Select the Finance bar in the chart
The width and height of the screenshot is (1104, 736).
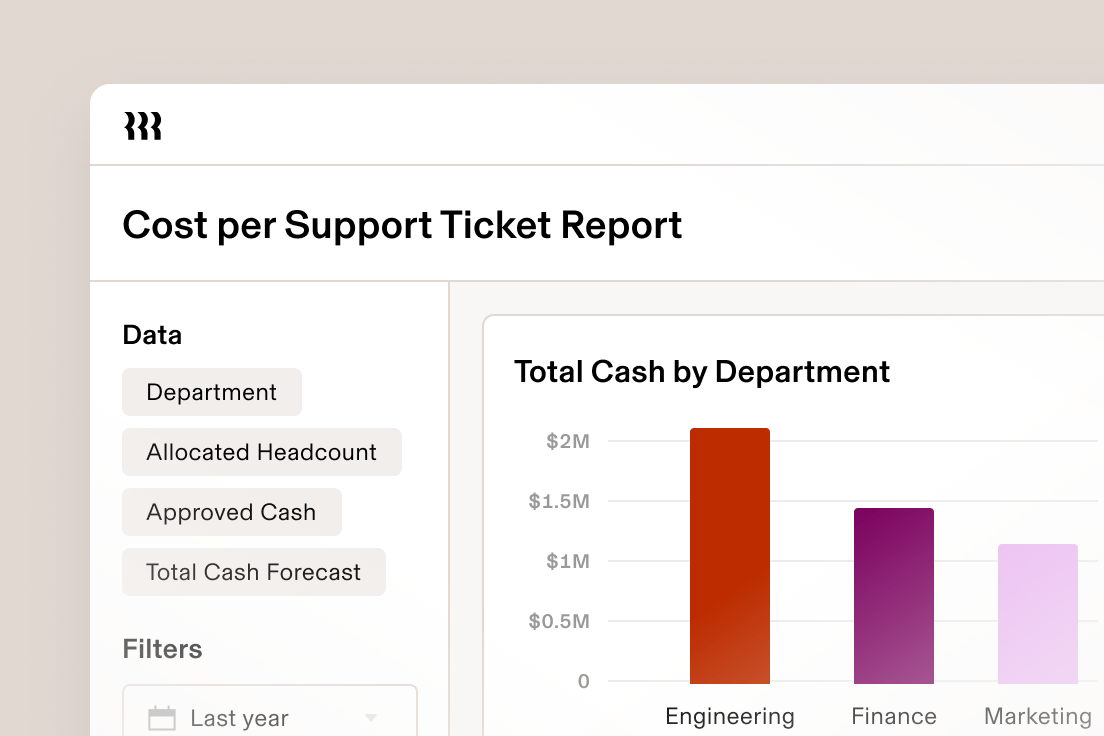893,595
